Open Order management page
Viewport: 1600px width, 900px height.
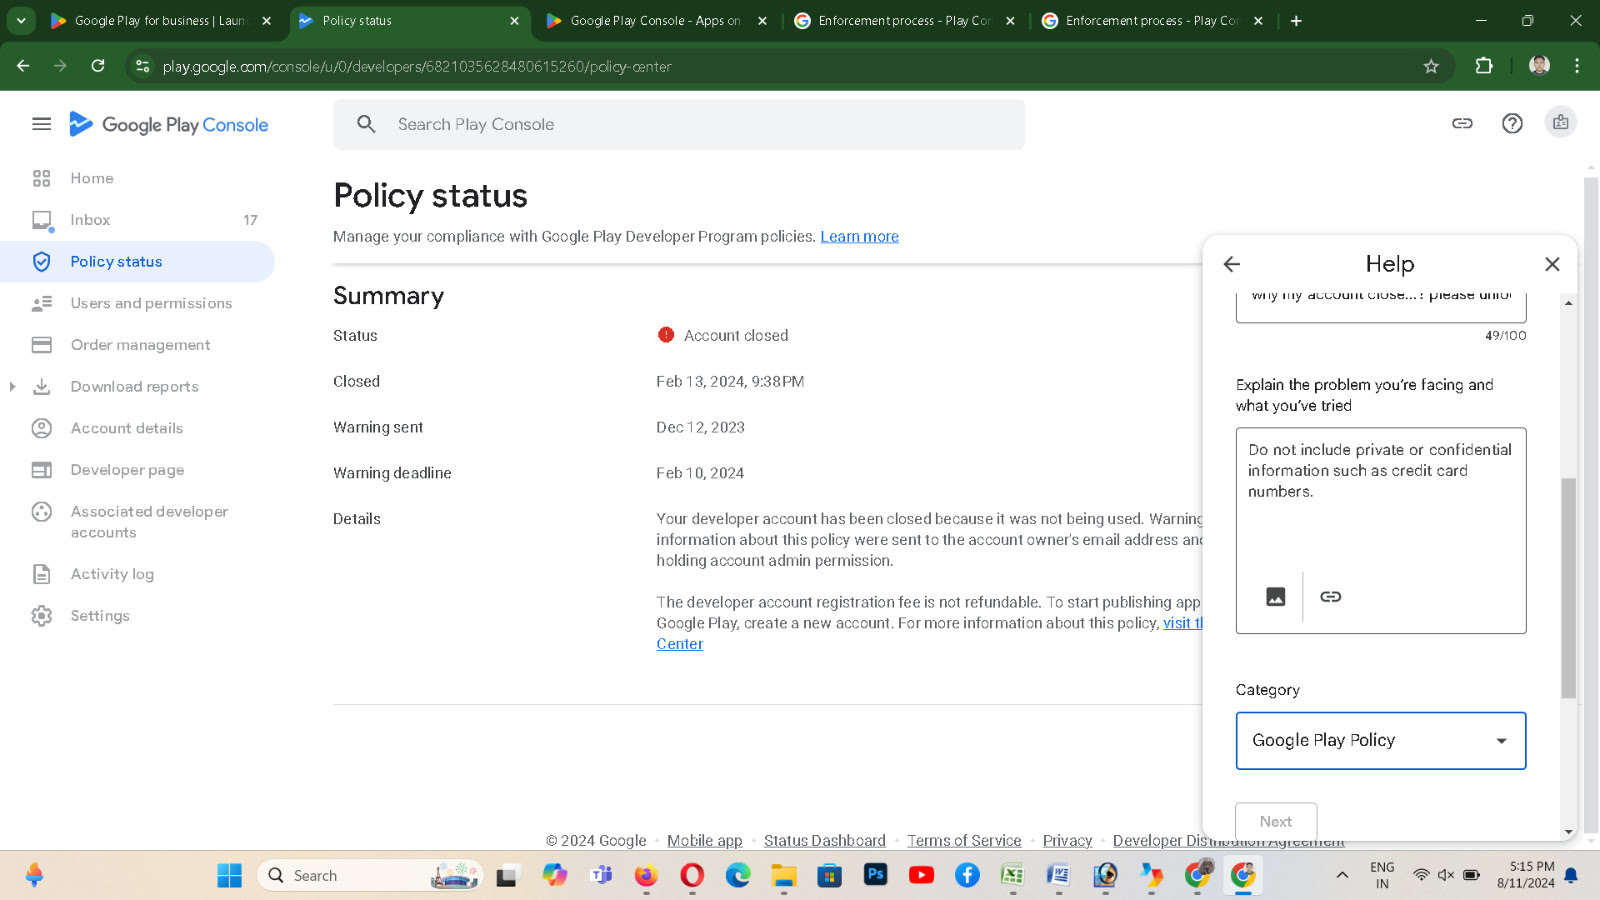pyautogui.click(x=137, y=345)
